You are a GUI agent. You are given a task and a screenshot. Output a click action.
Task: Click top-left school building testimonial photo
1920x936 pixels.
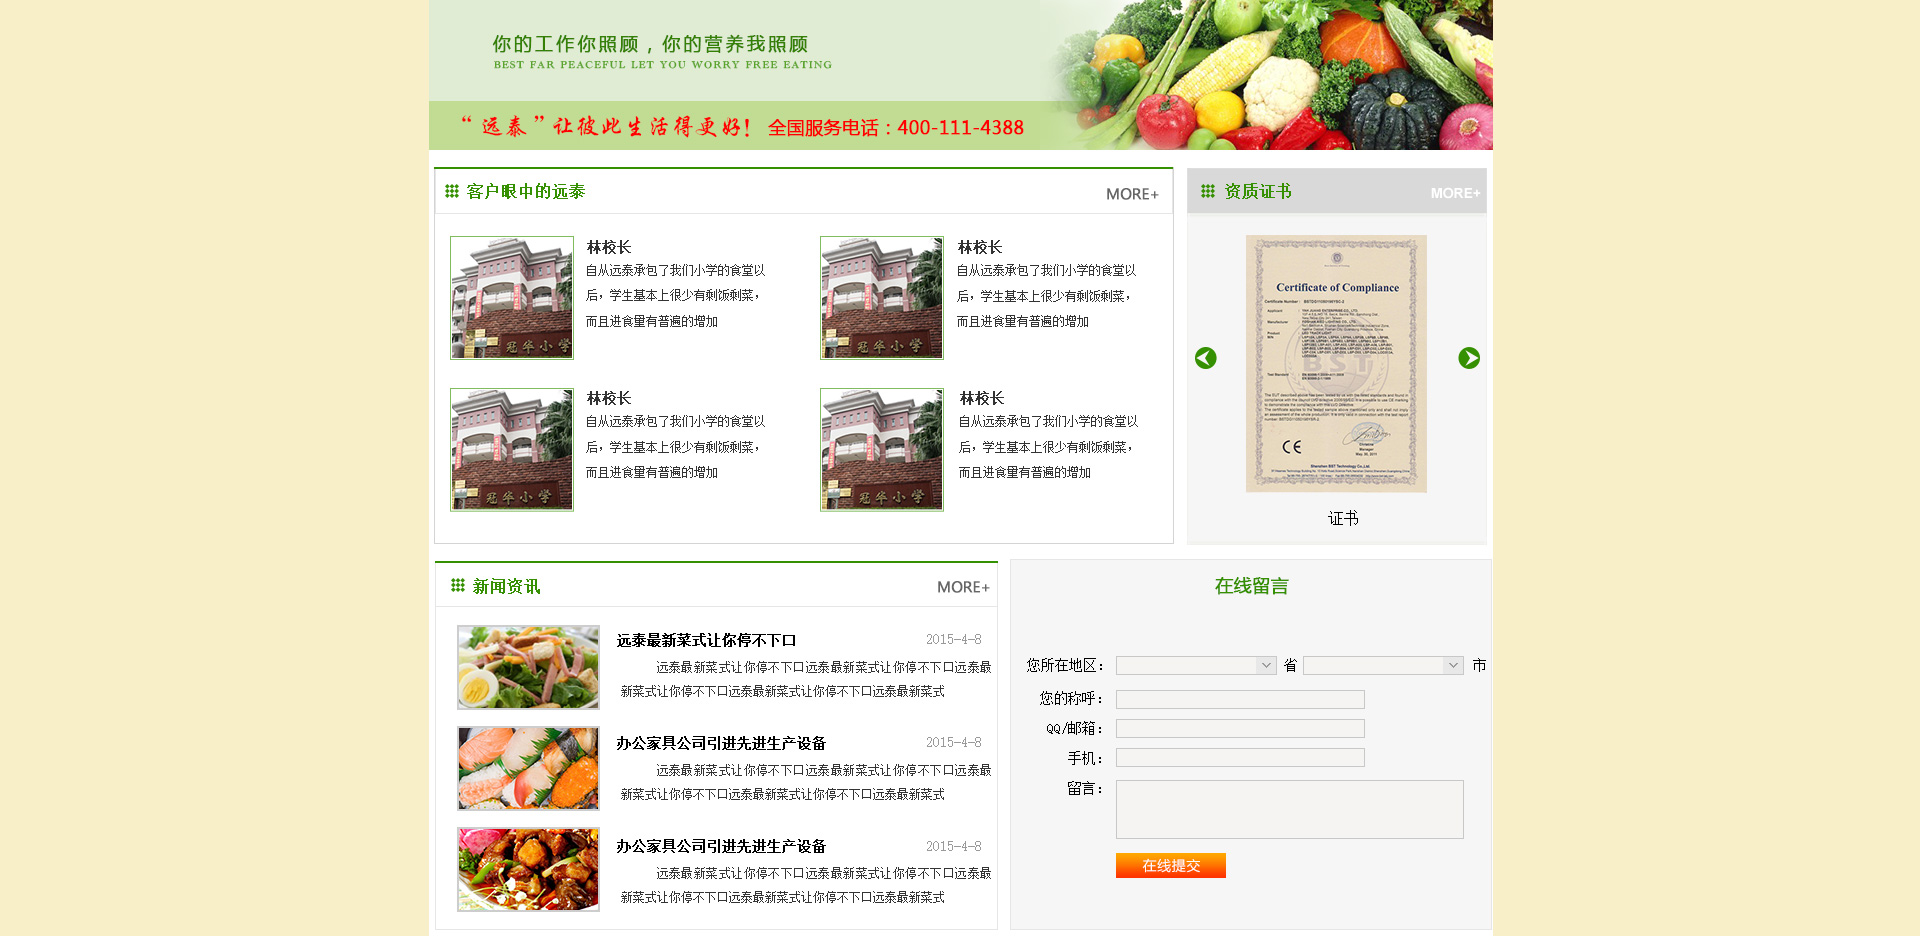(511, 298)
